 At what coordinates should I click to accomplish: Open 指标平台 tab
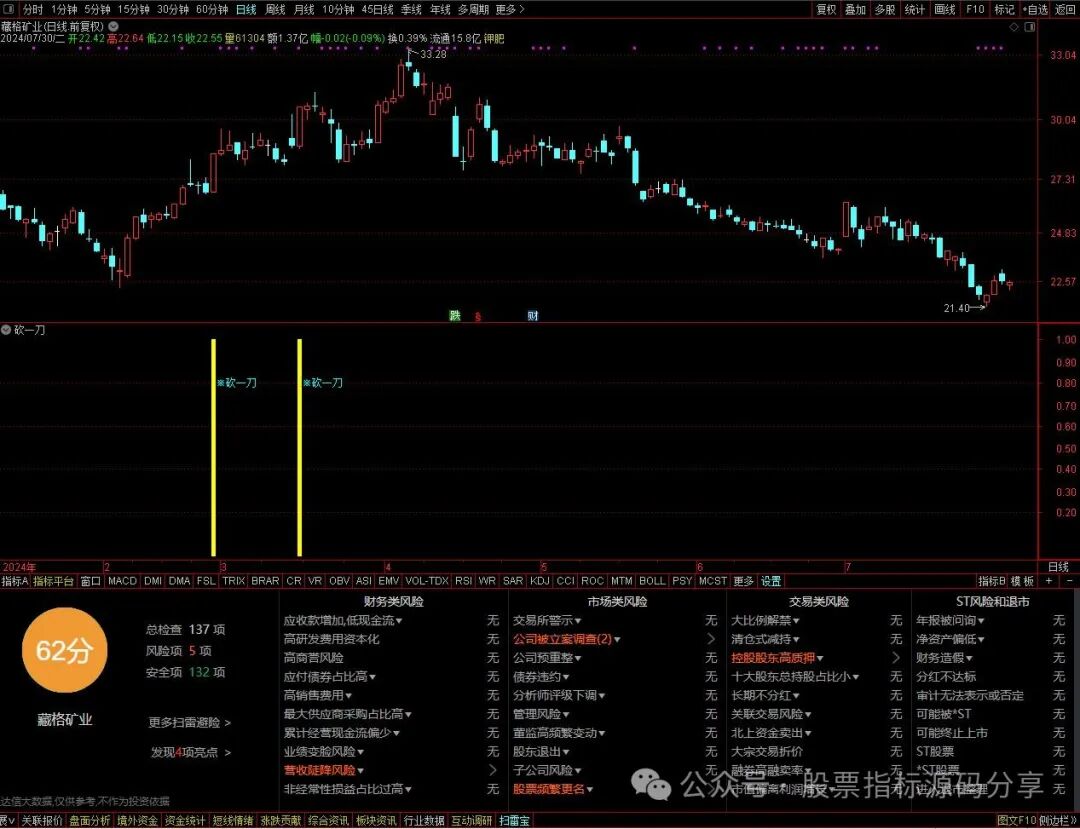pyautogui.click(x=53, y=581)
